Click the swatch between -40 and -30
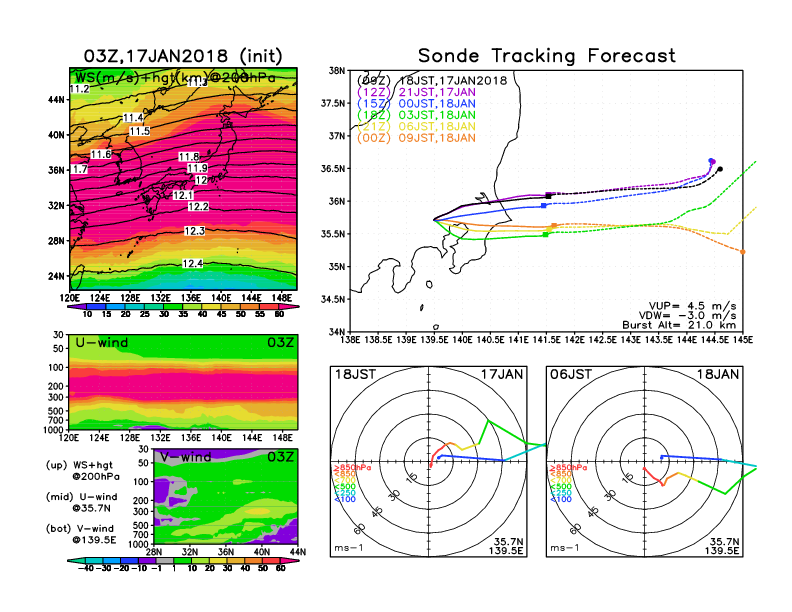 (x=94, y=560)
